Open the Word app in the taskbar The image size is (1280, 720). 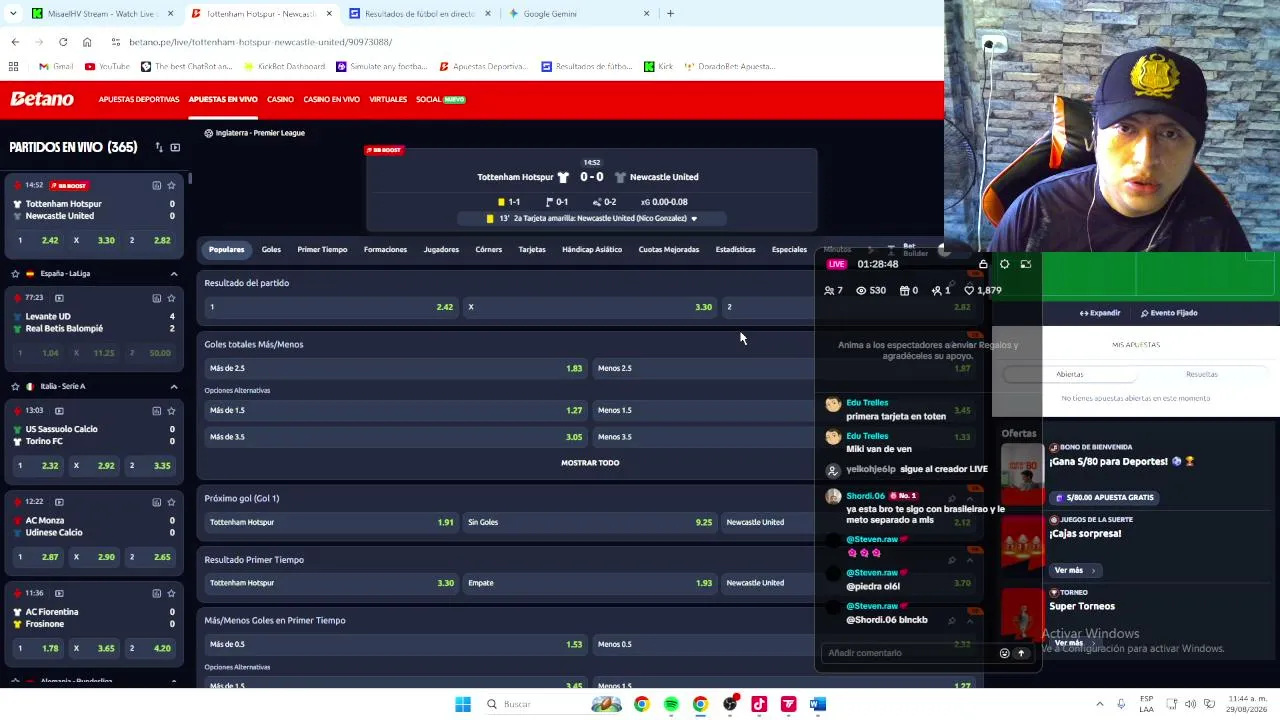point(818,704)
